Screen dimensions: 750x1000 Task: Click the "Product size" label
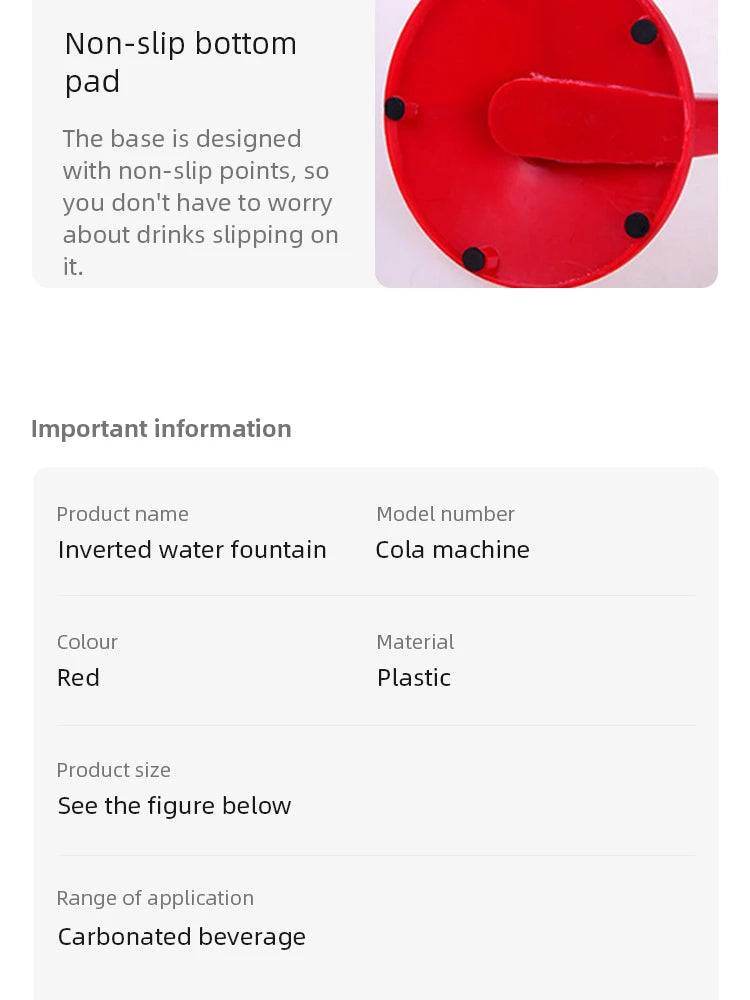113,770
